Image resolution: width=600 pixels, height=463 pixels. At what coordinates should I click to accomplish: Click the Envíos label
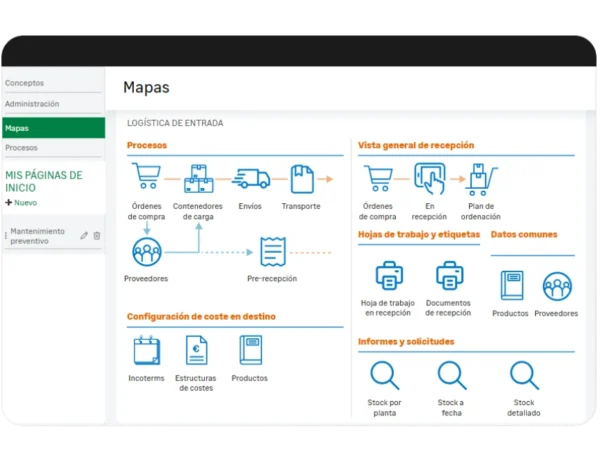[250, 206]
